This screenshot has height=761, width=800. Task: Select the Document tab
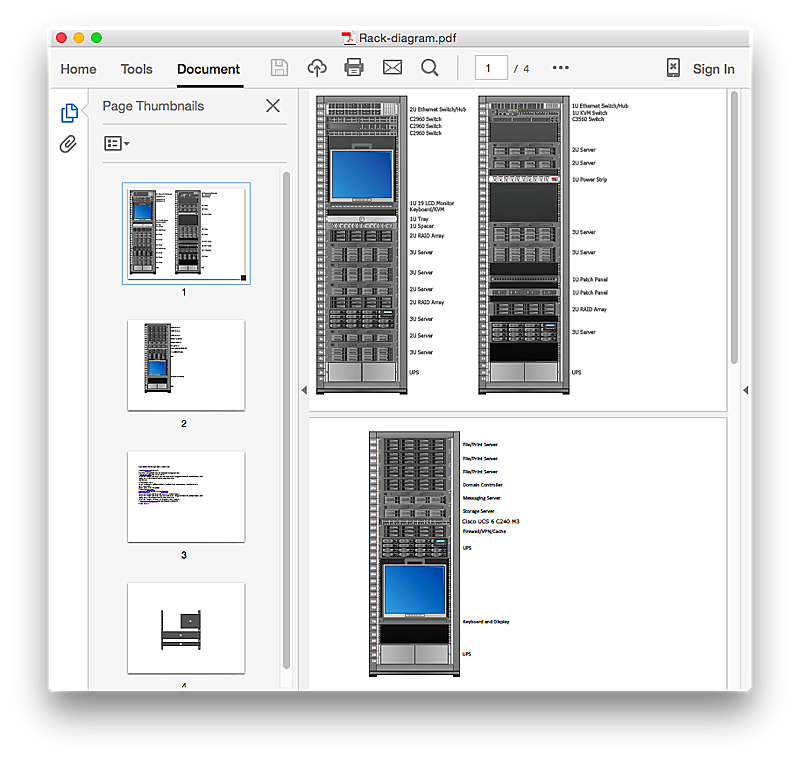[x=208, y=69]
